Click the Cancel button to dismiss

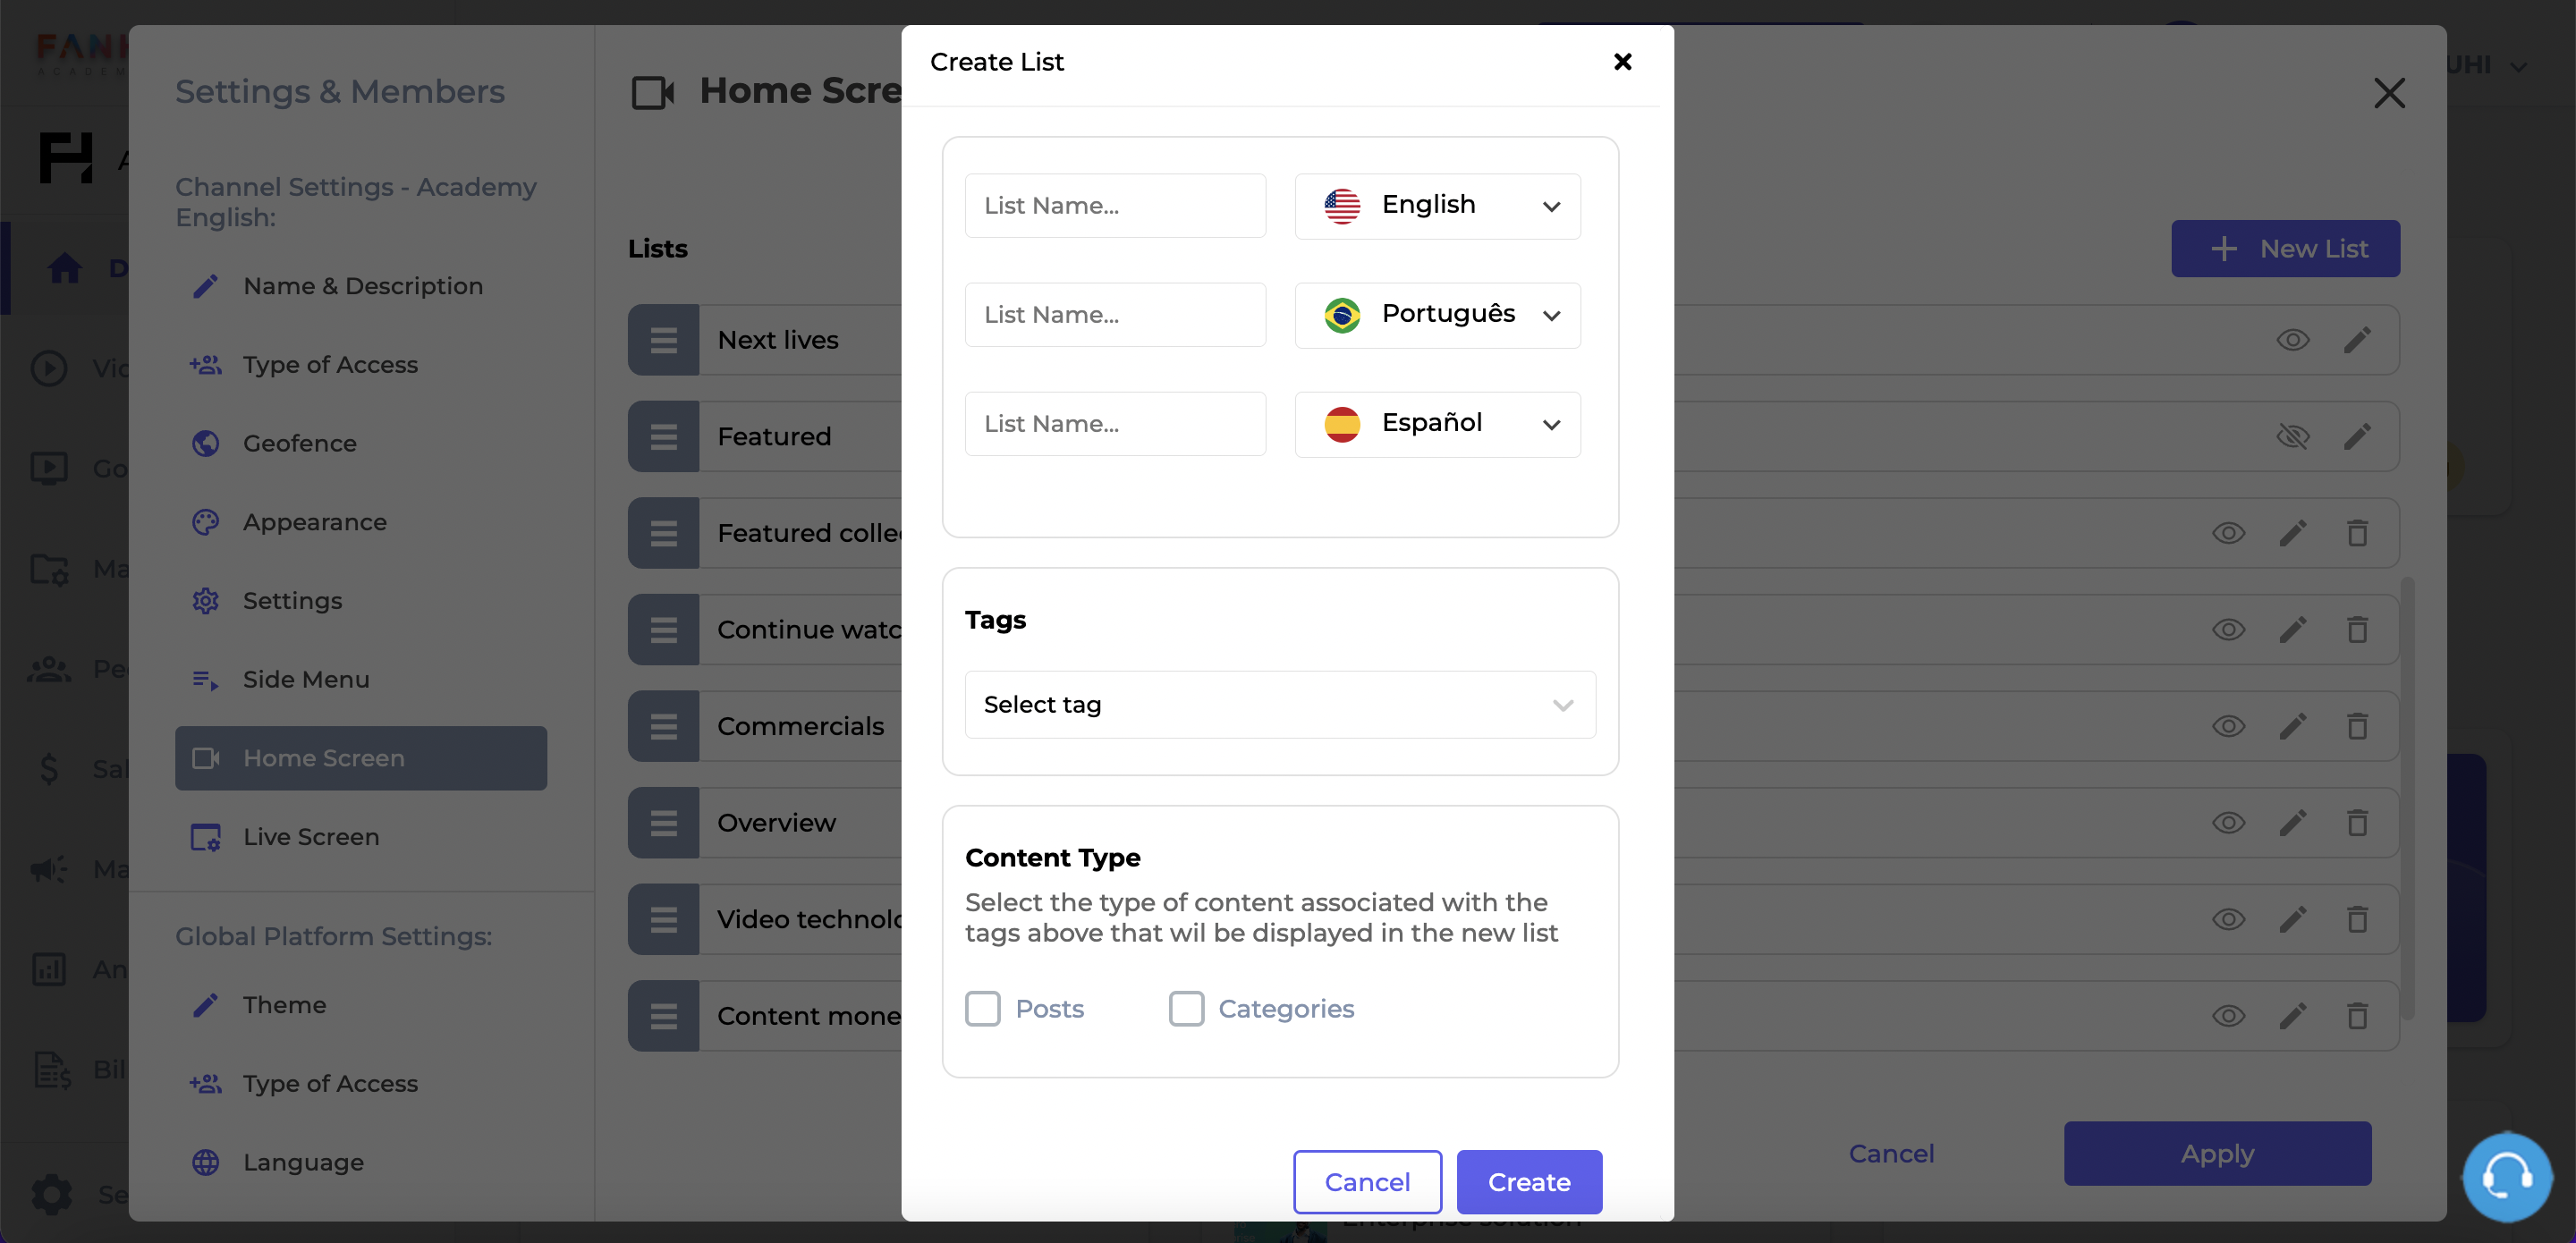click(1367, 1182)
